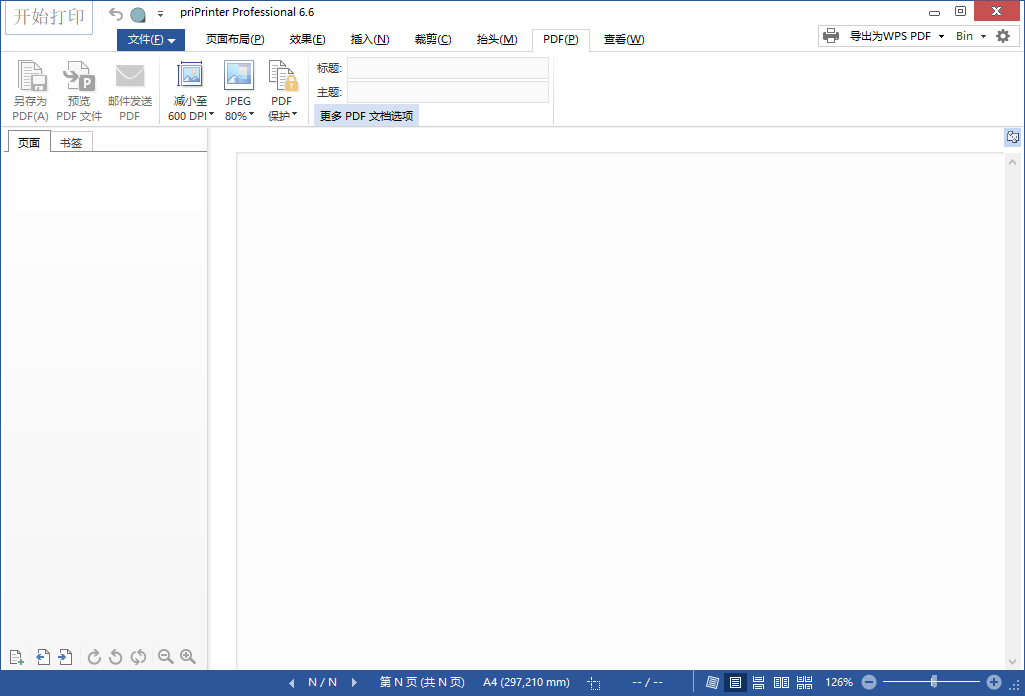Screen dimensions: 1025x696
Task: Toggle single page view in status bar
Action: 735,682
